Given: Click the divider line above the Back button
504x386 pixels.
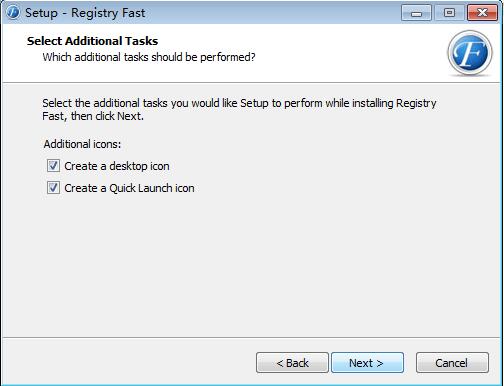Looking at the screenshot, I should pyautogui.click(x=252, y=337).
